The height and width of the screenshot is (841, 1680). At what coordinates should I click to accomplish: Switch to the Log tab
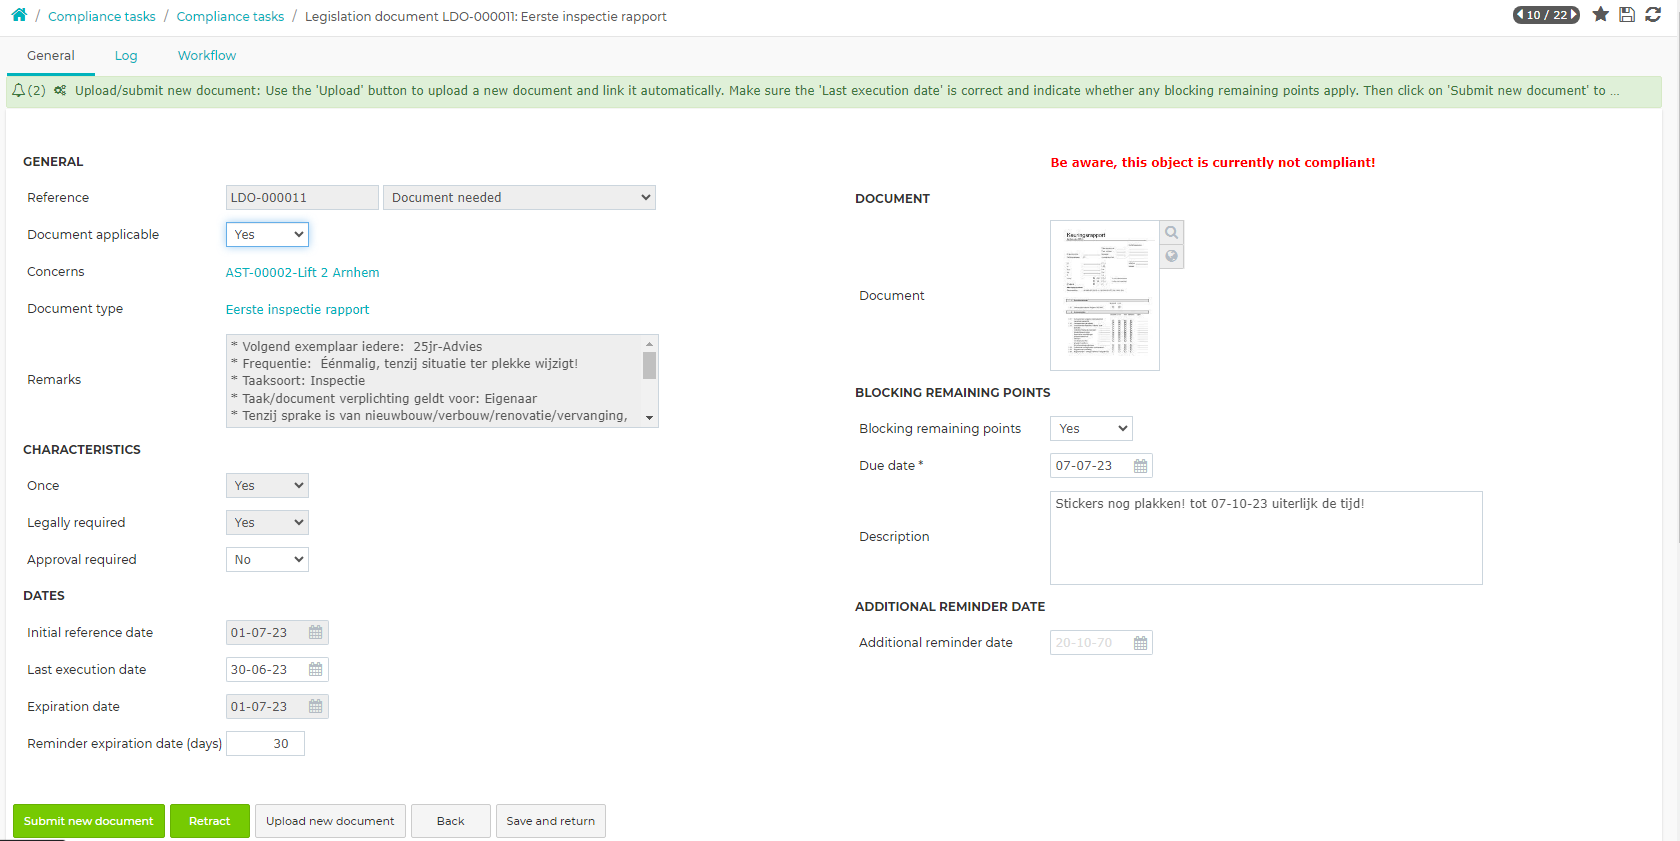[x=126, y=56]
